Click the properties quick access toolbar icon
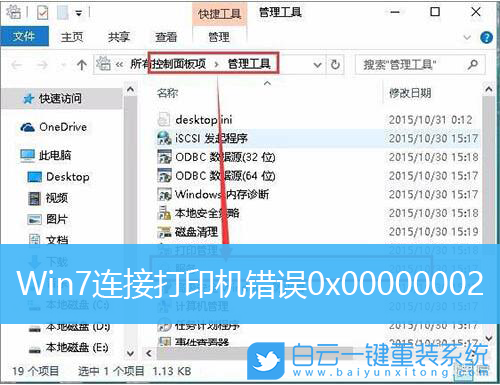Image resolution: width=500 pixels, height=385 pixels. 43,13
